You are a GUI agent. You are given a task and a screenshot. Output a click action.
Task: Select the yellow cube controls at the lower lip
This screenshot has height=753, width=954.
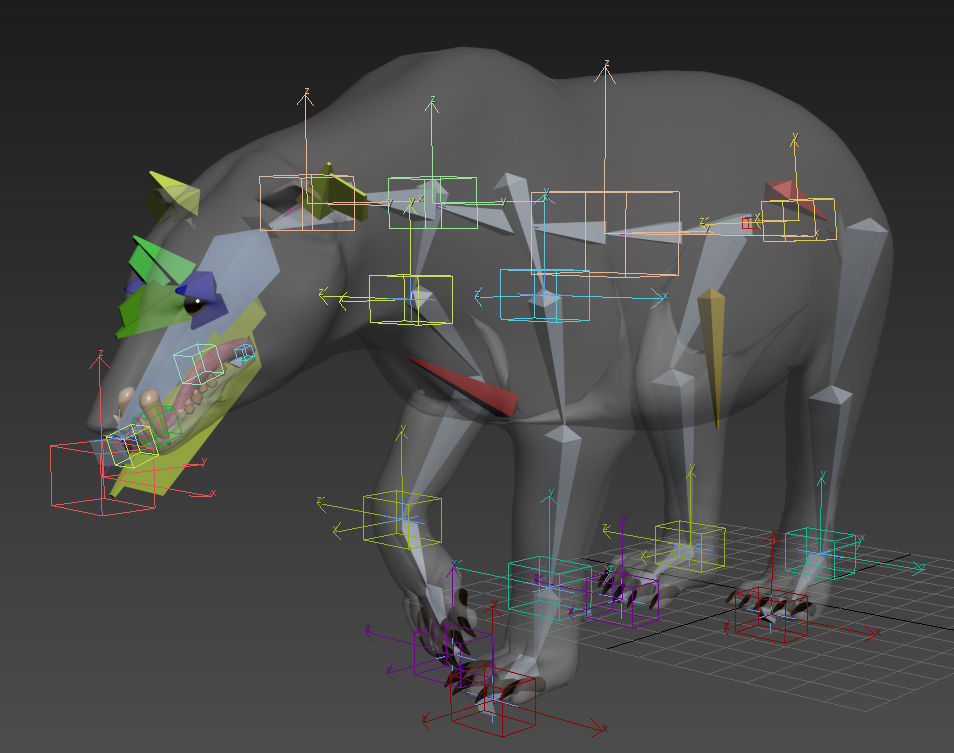click(x=133, y=446)
